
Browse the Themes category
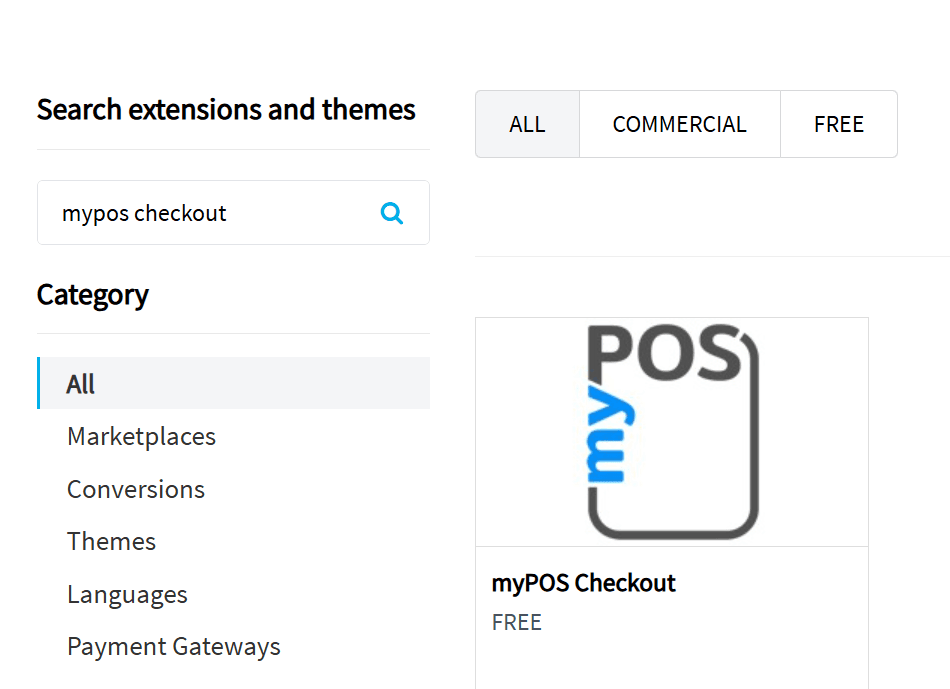pyautogui.click(x=111, y=541)
